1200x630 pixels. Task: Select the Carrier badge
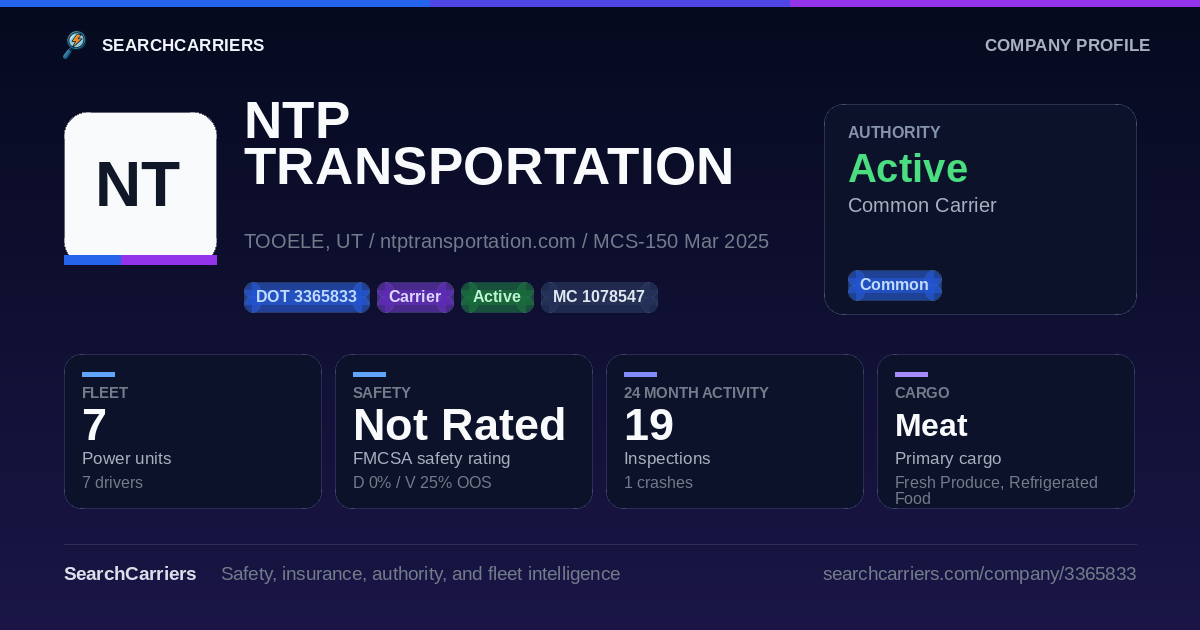pos(415,297)
